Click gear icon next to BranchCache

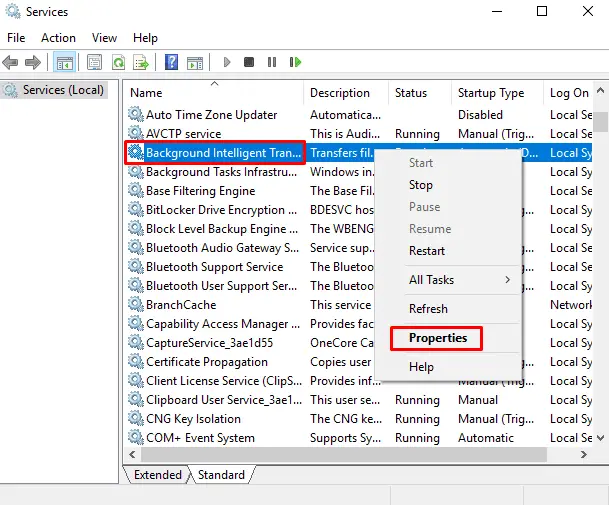[x=136, y=304]
